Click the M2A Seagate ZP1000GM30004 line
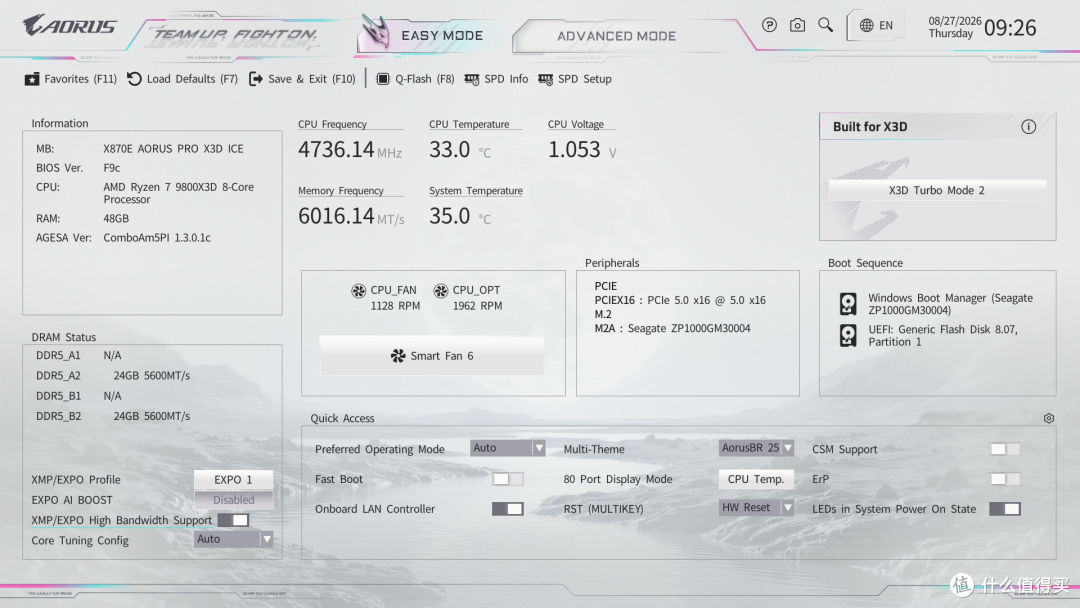This screenshot has height=608, width=1080. pos(672,328)
